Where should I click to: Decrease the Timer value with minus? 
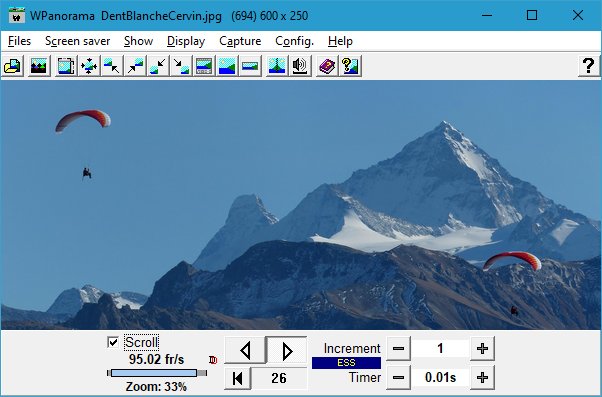[398, 377]
